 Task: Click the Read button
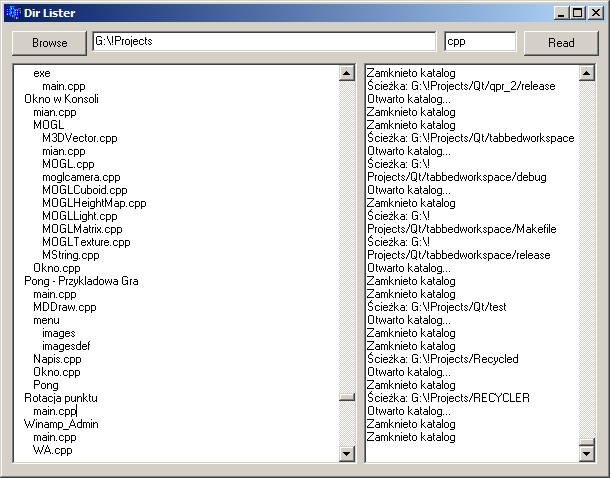pyautogui.click(x=561, y=43)
